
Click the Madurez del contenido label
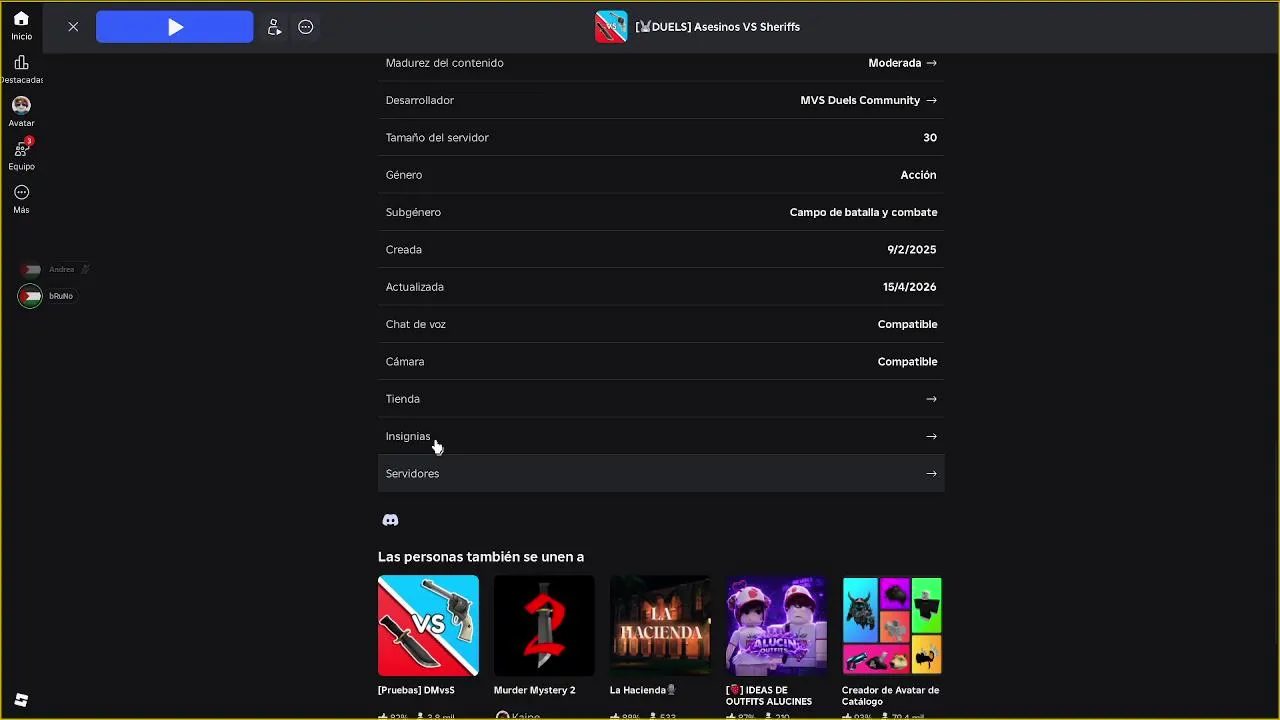pyautogui.click(x=445, y=63)
